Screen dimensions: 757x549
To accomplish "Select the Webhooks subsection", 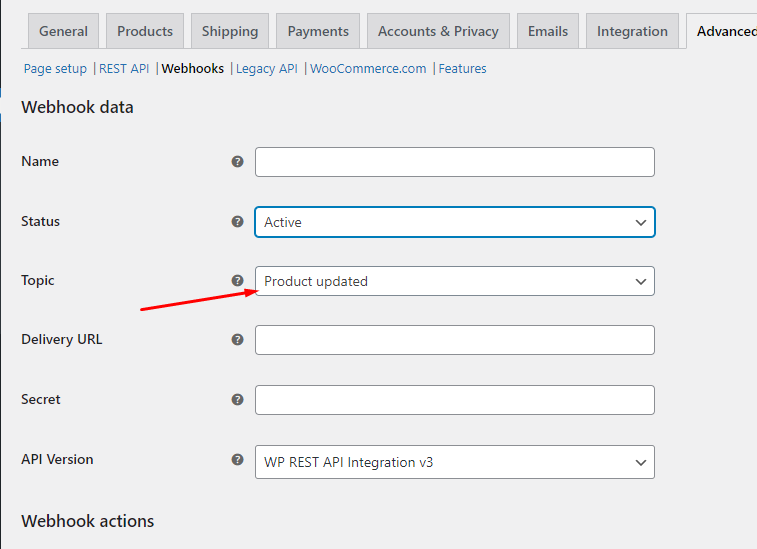I will [193, 69].
